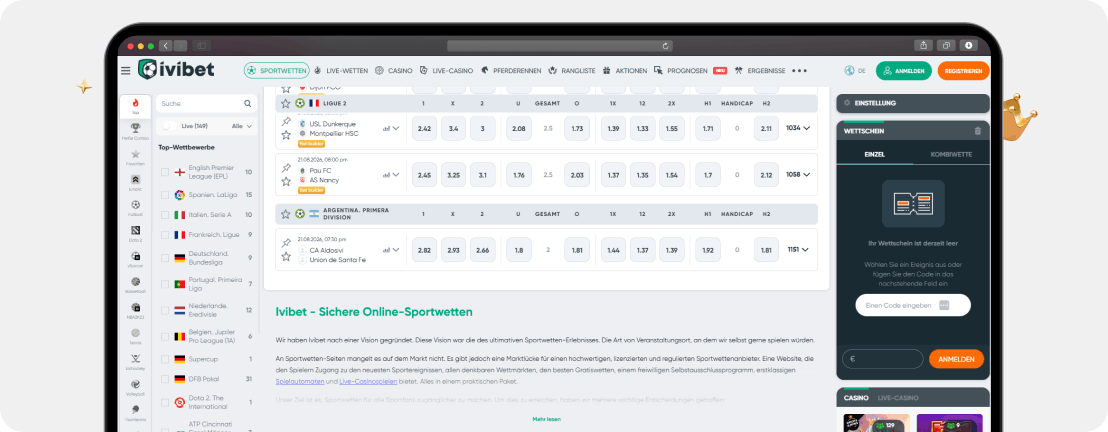Switch to the Live-Casino widget tab

(x=898, y=399)
